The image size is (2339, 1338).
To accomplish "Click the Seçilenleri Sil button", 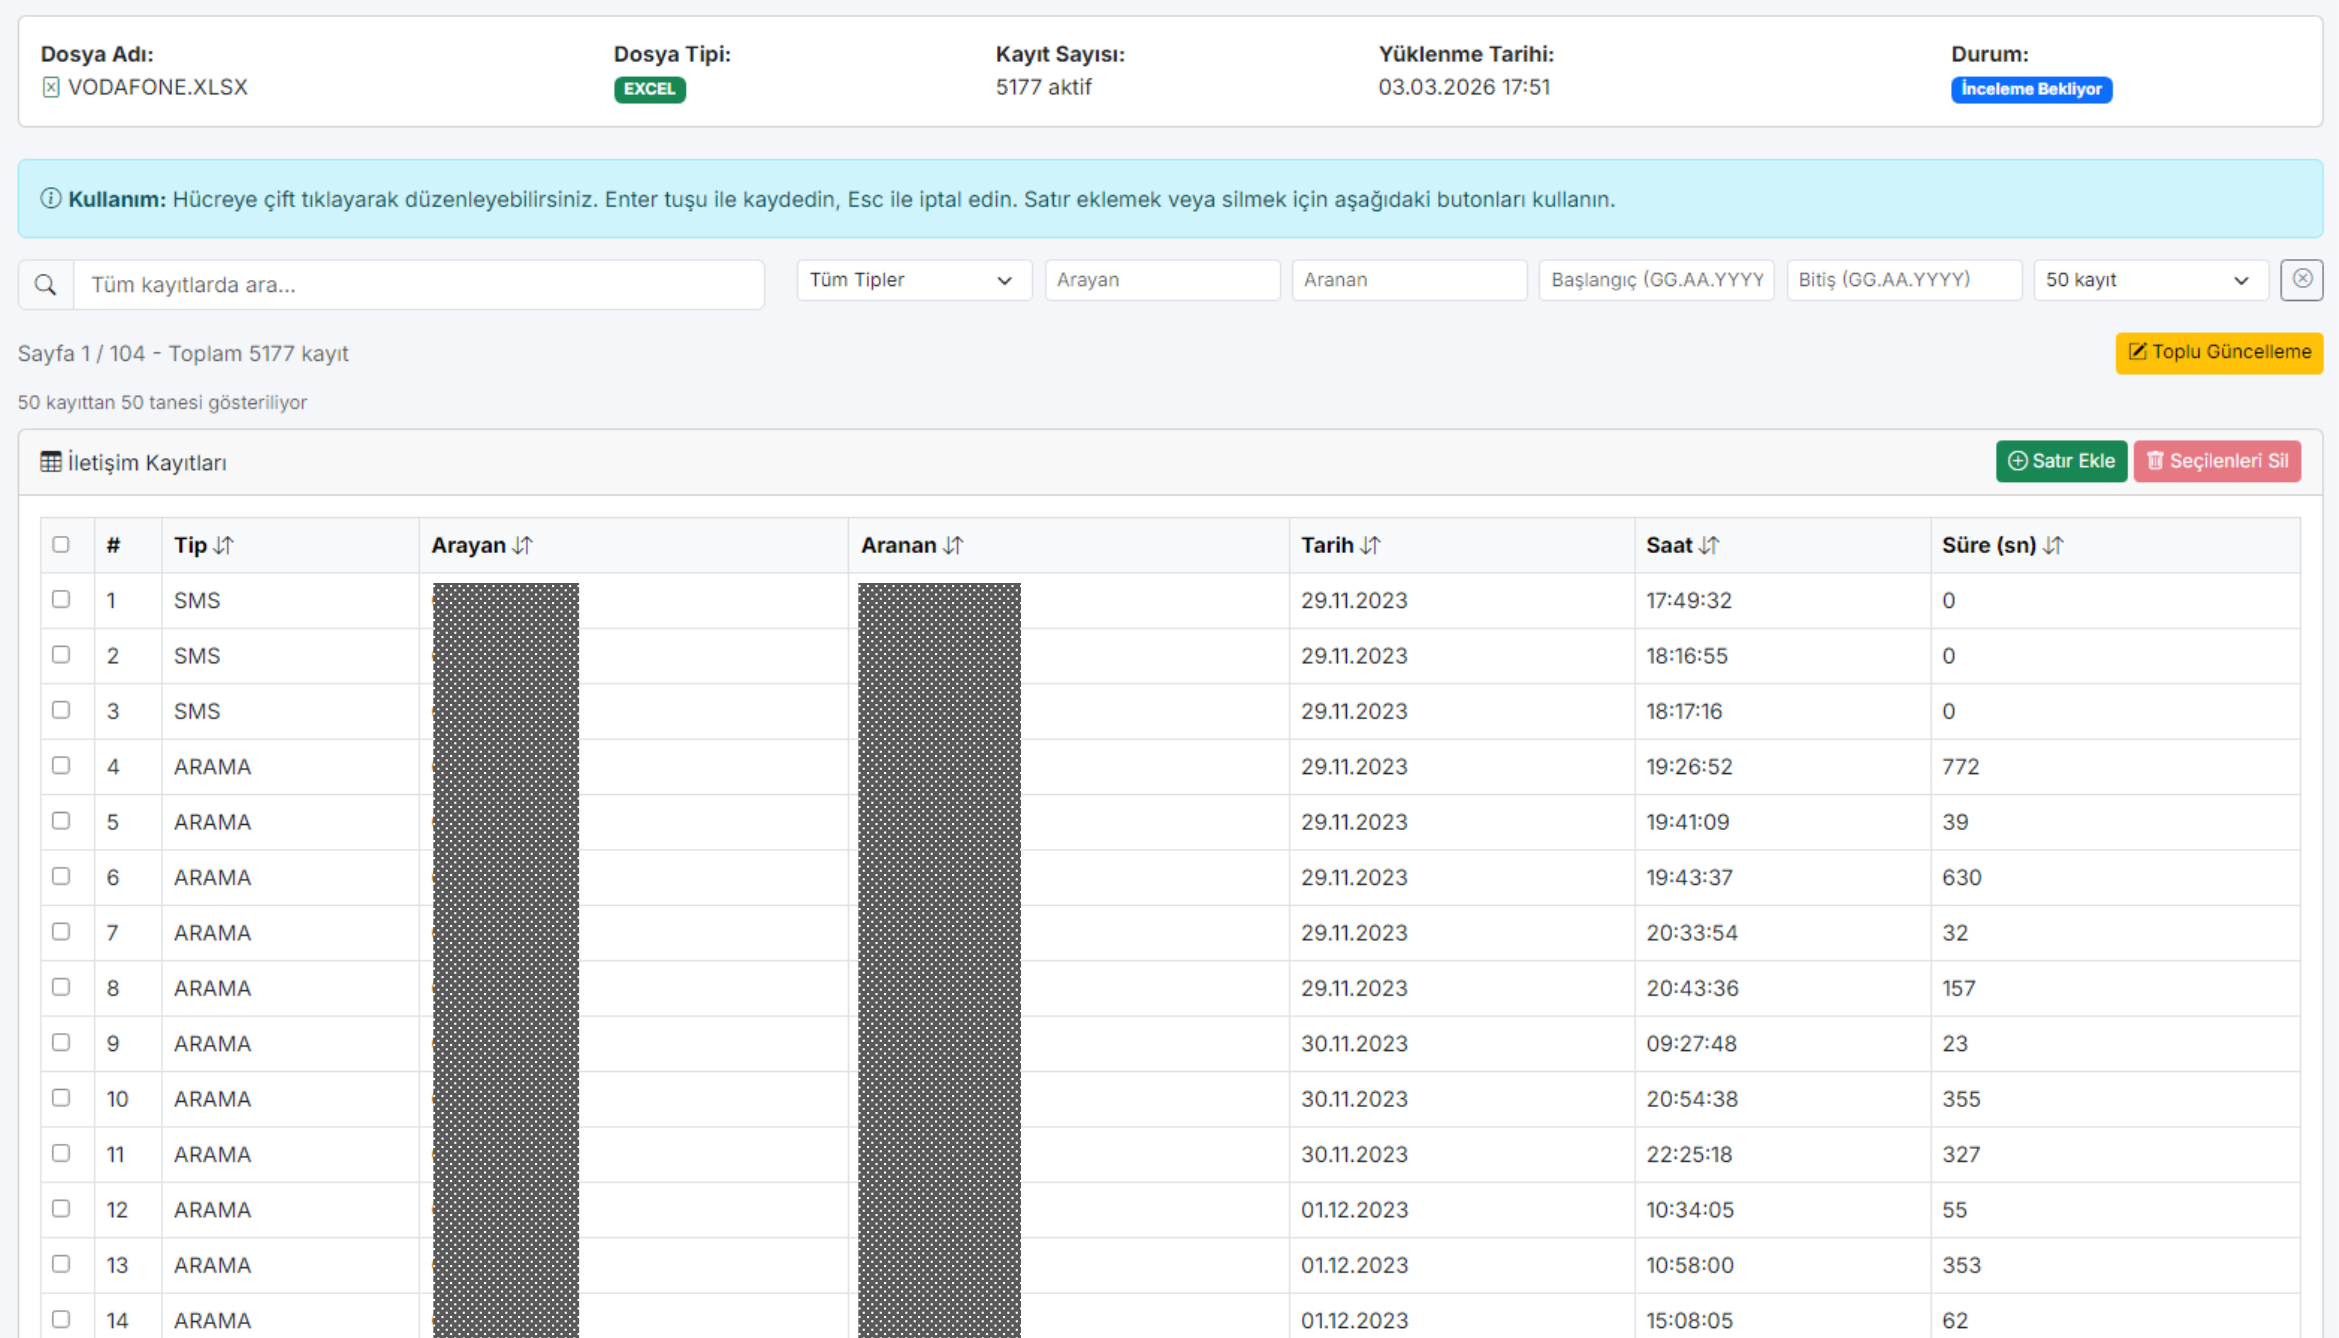I will point(2217,461).
